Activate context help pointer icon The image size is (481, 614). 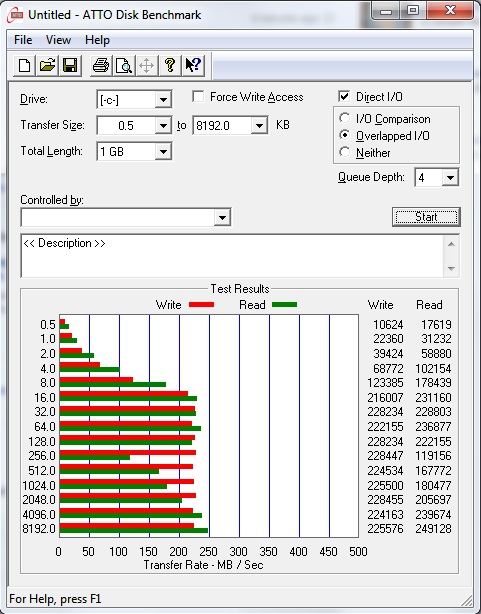193,65
